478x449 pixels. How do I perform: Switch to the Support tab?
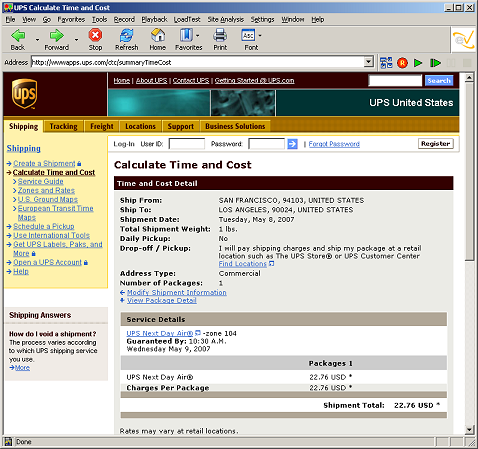(181, 127)
